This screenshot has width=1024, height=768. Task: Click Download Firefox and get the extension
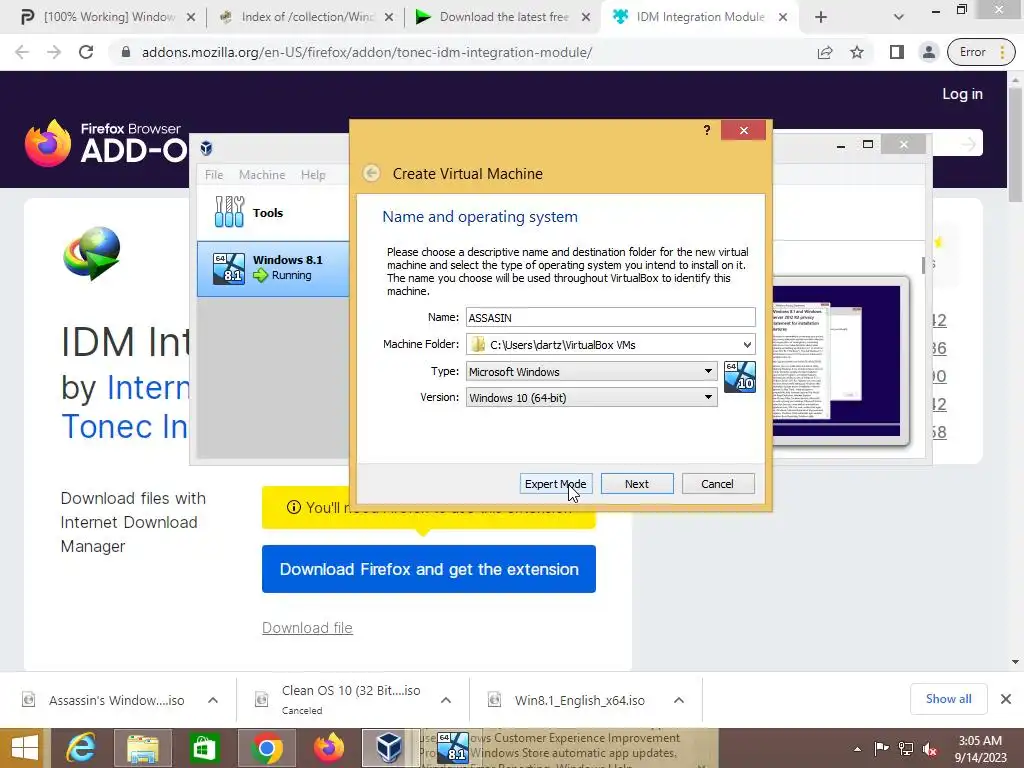point(428,569)
